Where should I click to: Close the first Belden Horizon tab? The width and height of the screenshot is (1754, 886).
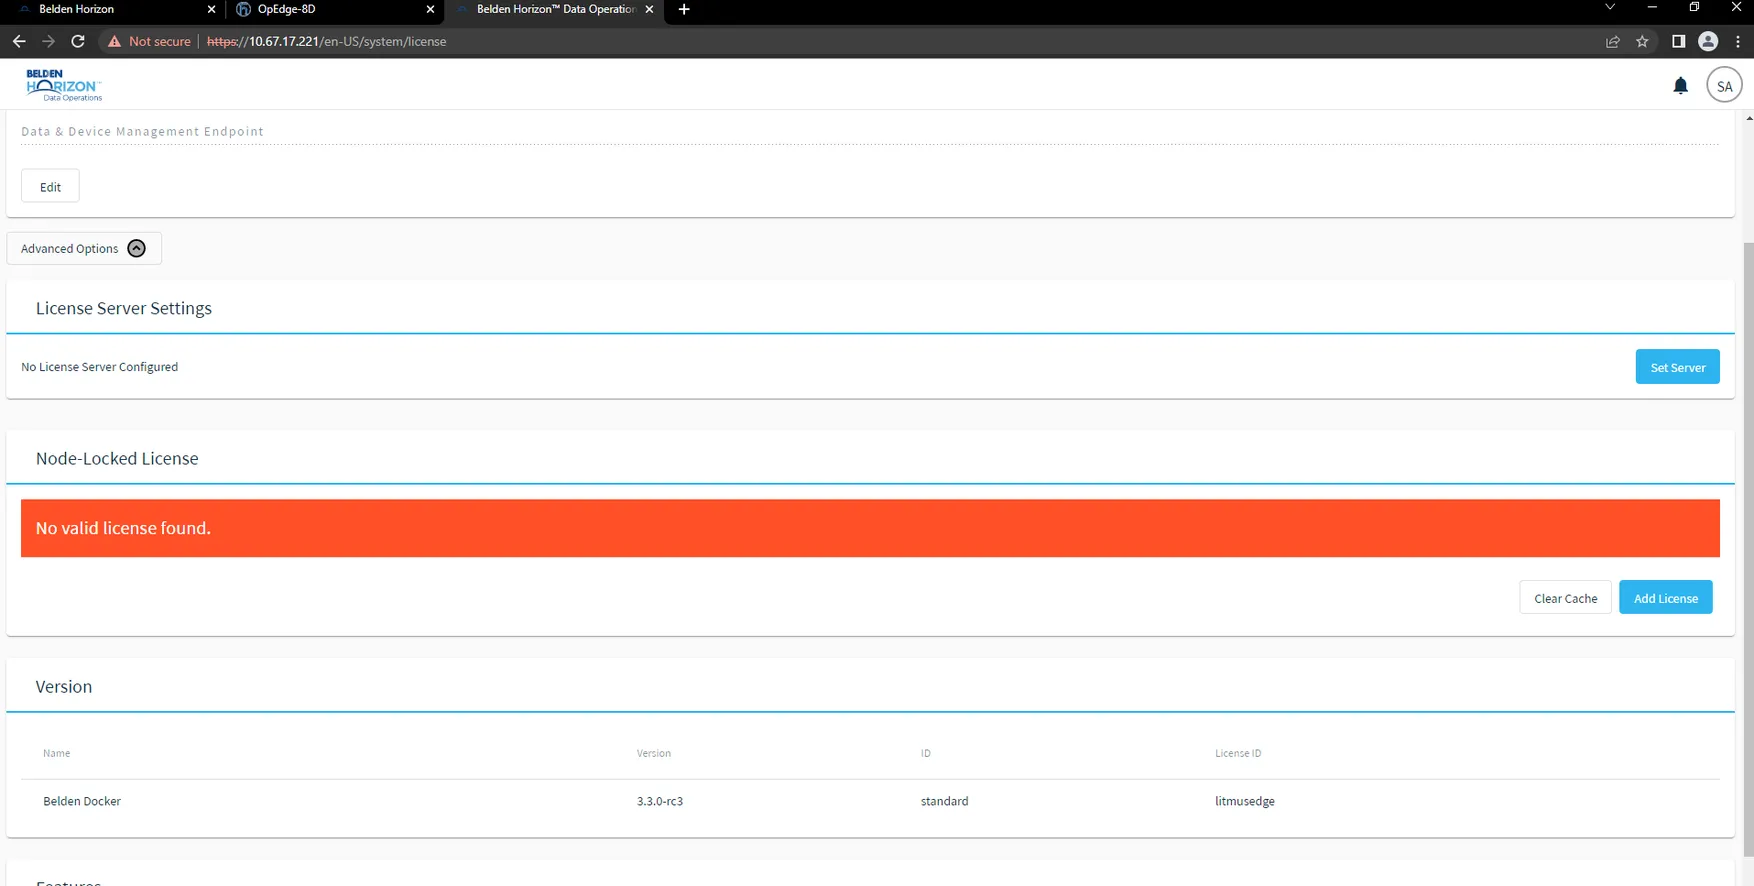coord(211,9)
